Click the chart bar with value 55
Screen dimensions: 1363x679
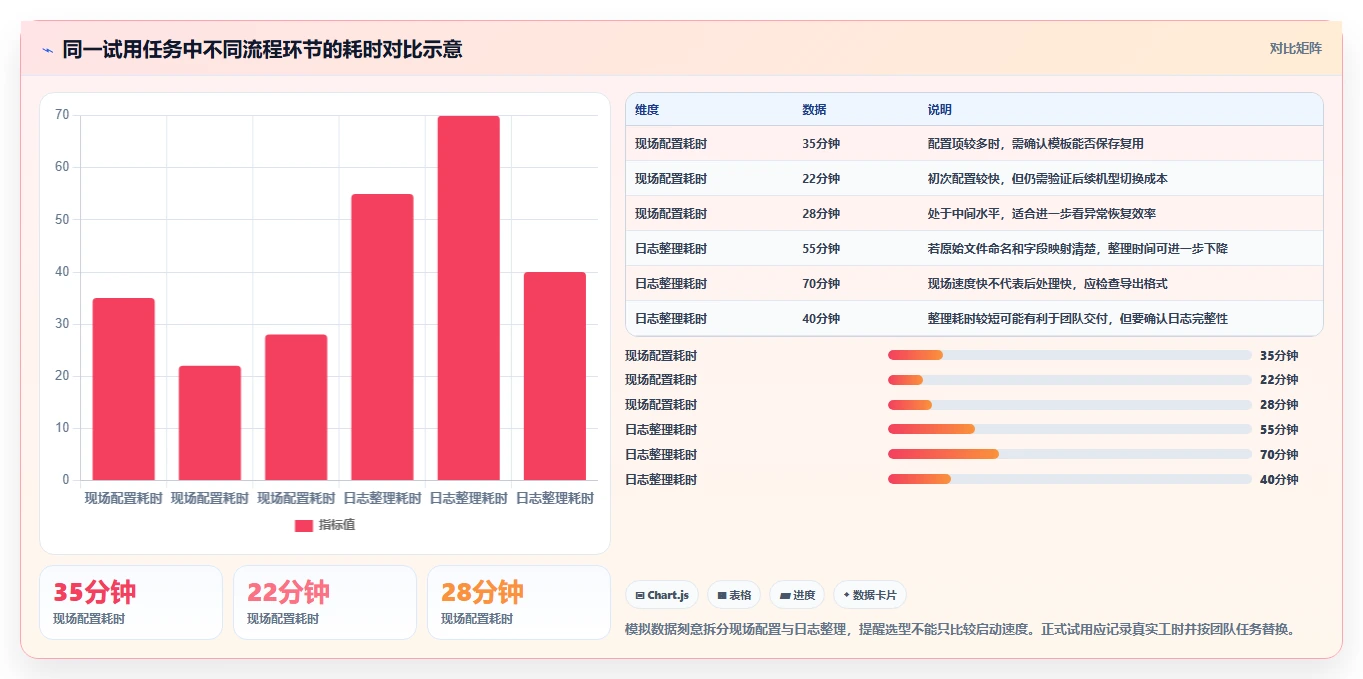click(382, 337)
